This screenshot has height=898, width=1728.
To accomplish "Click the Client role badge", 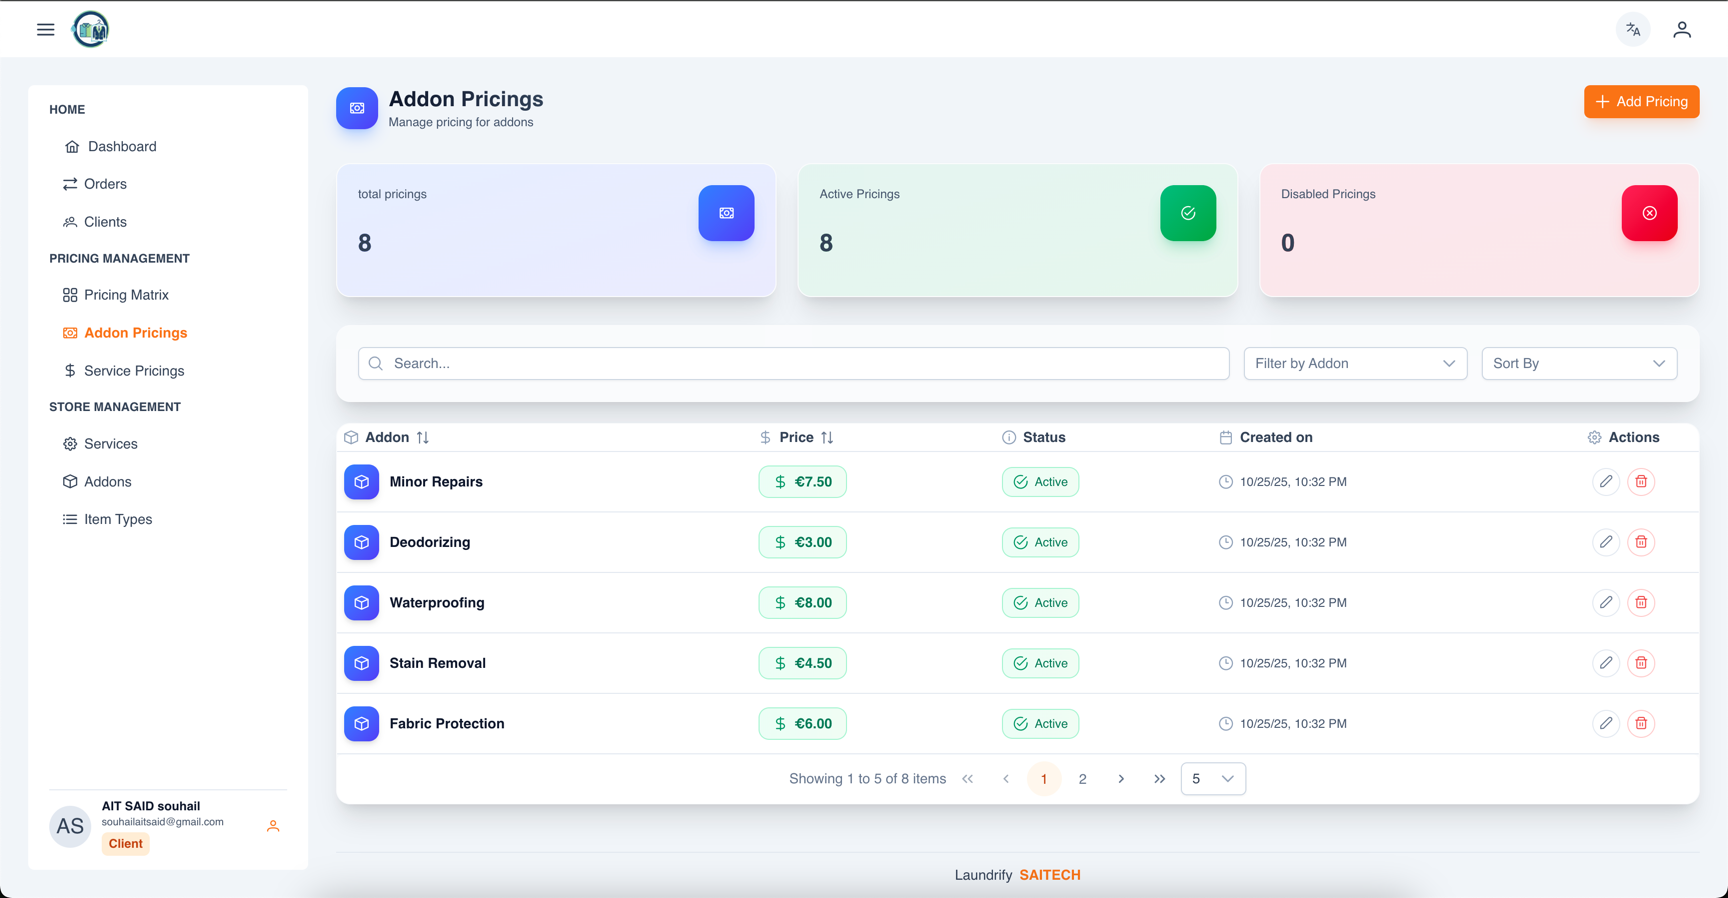I will (x=126, y=844).
